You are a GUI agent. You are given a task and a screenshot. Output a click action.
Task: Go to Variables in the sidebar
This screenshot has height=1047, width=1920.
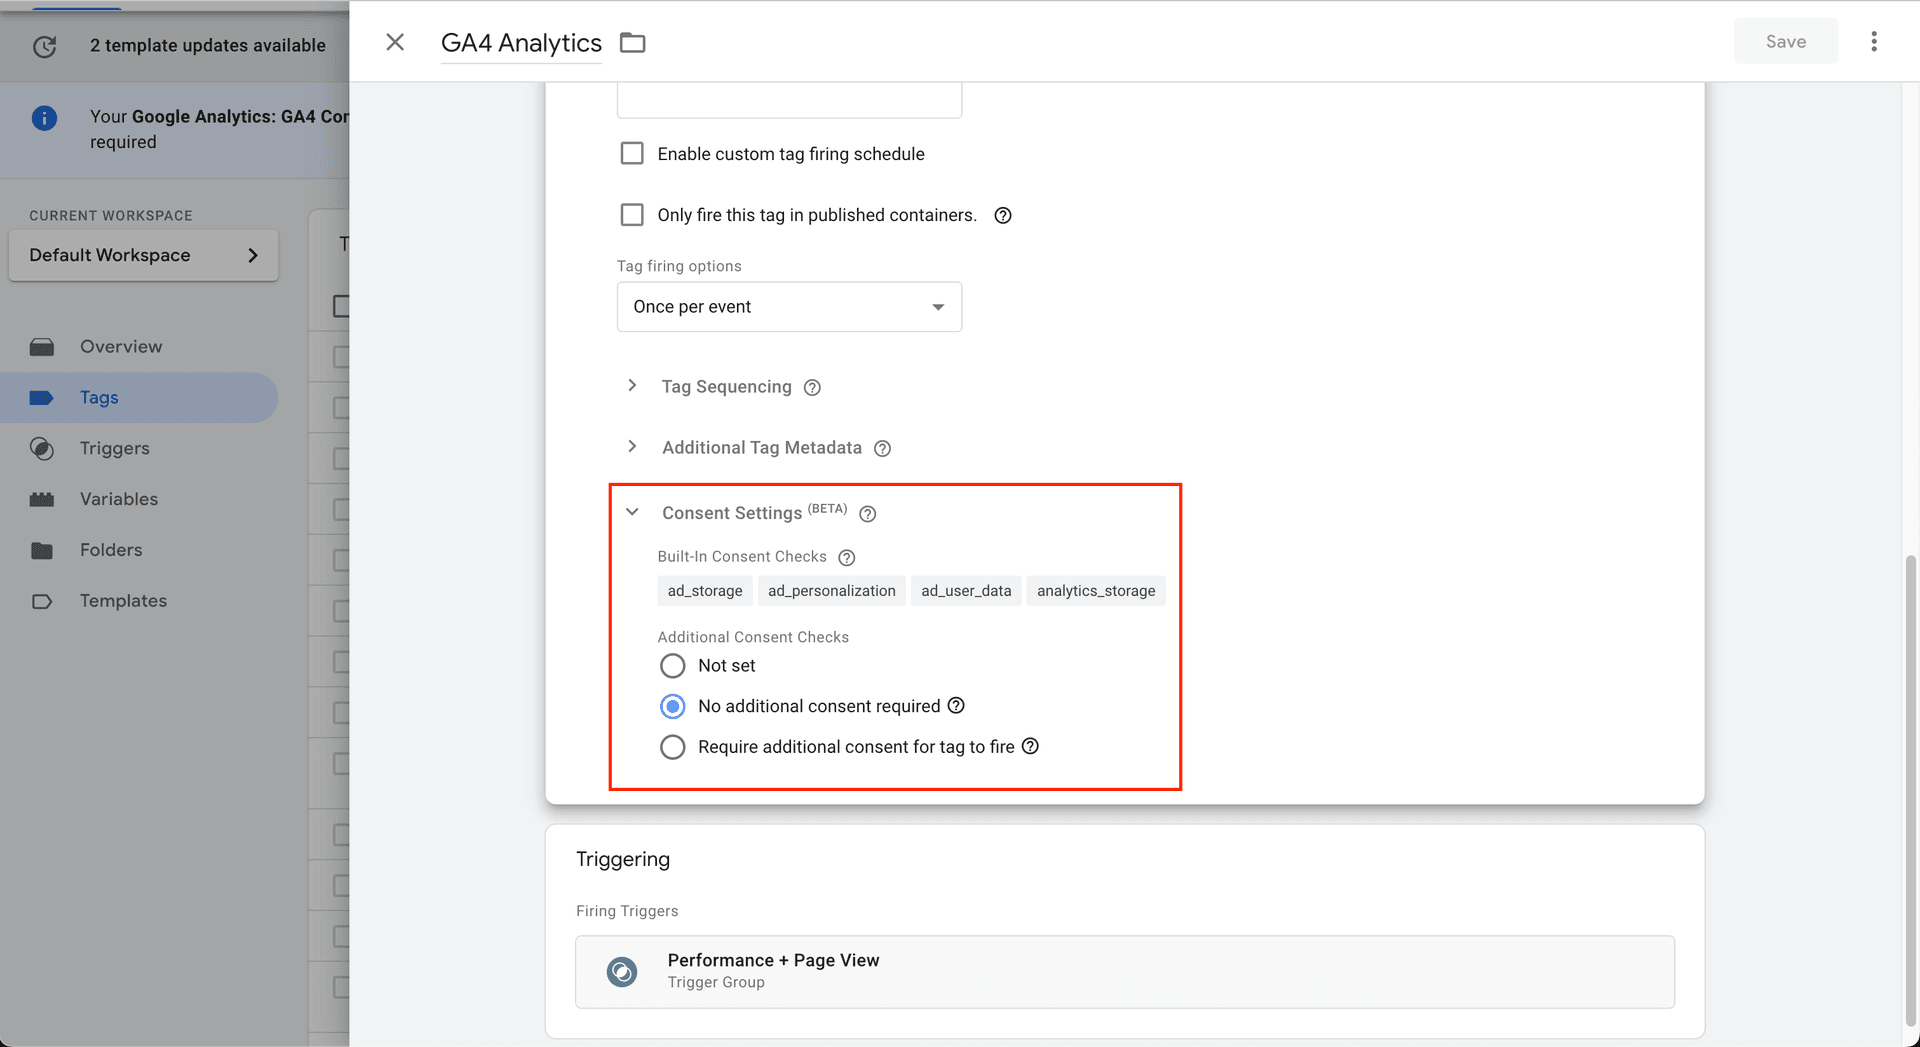click(x=118, y=499)
